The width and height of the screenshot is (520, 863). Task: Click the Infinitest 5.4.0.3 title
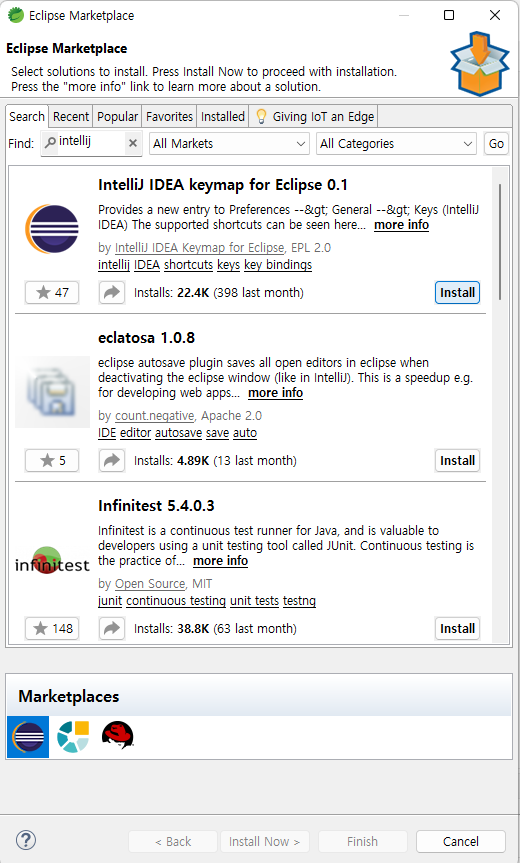[x=156, y=506]
